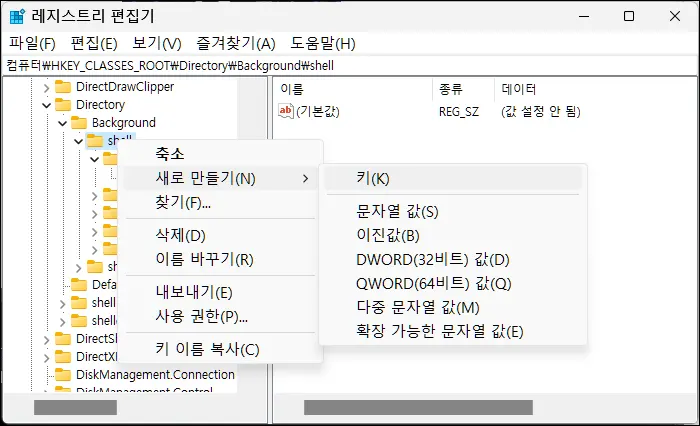Click the Registry Editor app icon in title bar

[17, 16]
